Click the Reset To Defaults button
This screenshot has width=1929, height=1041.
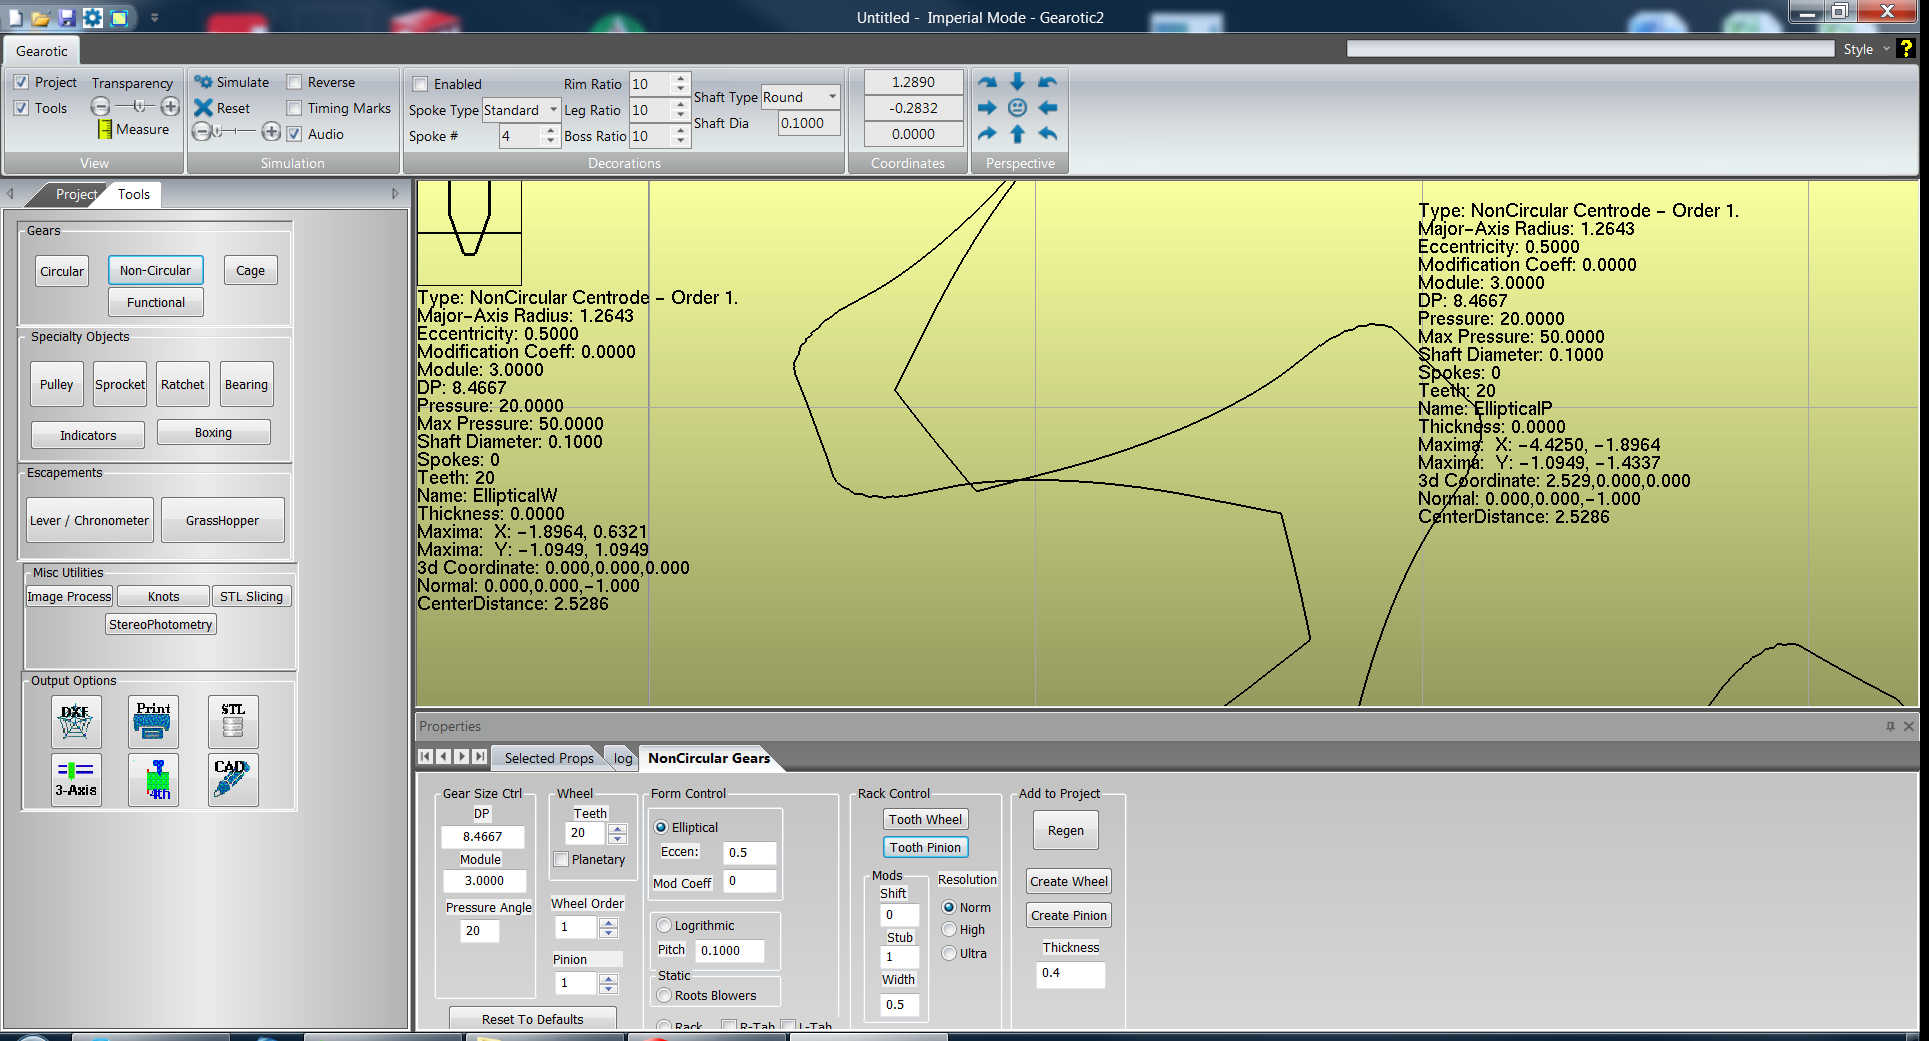pos(532,1019)
